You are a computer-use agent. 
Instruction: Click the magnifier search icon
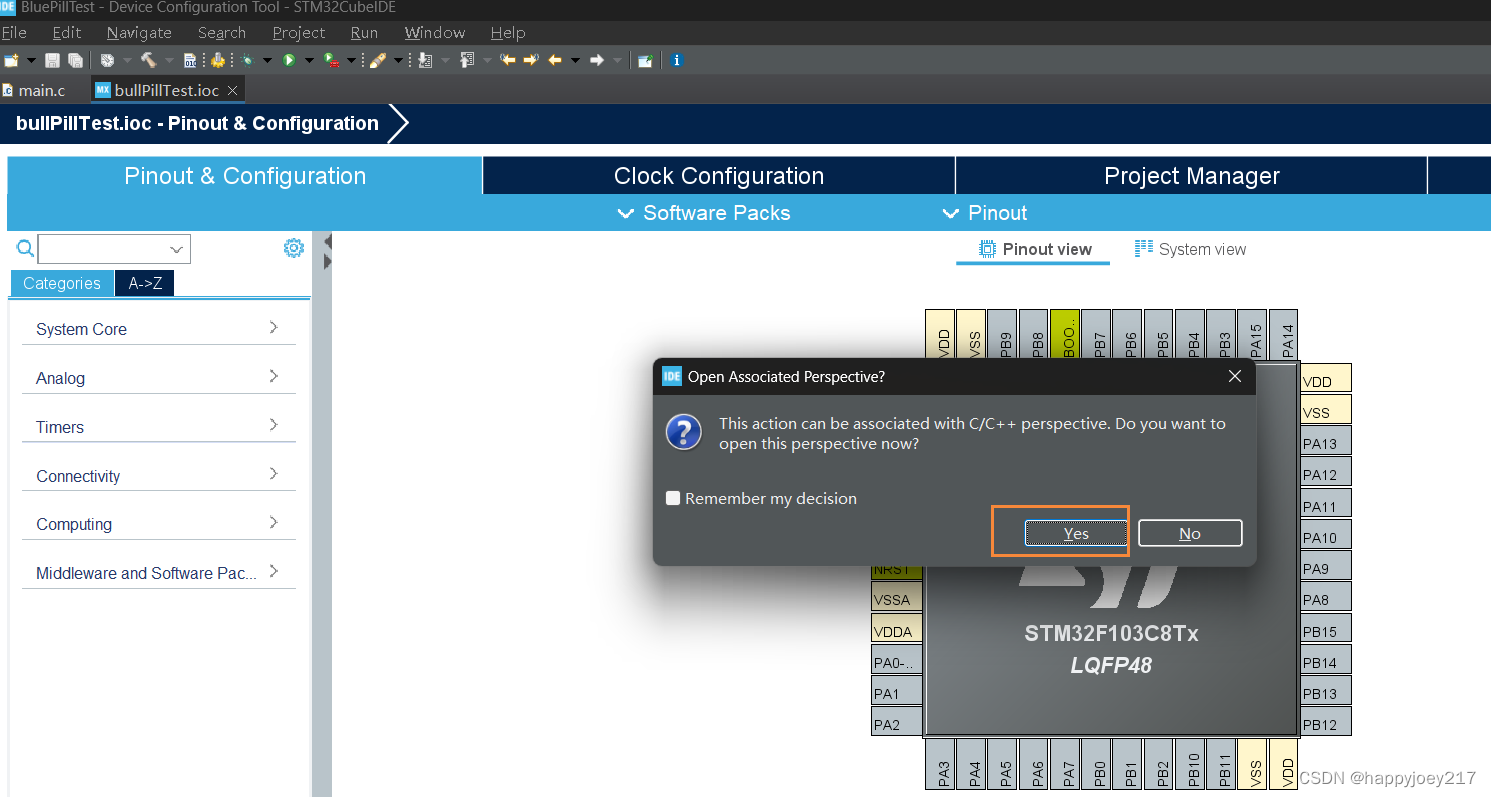point(25,248)
